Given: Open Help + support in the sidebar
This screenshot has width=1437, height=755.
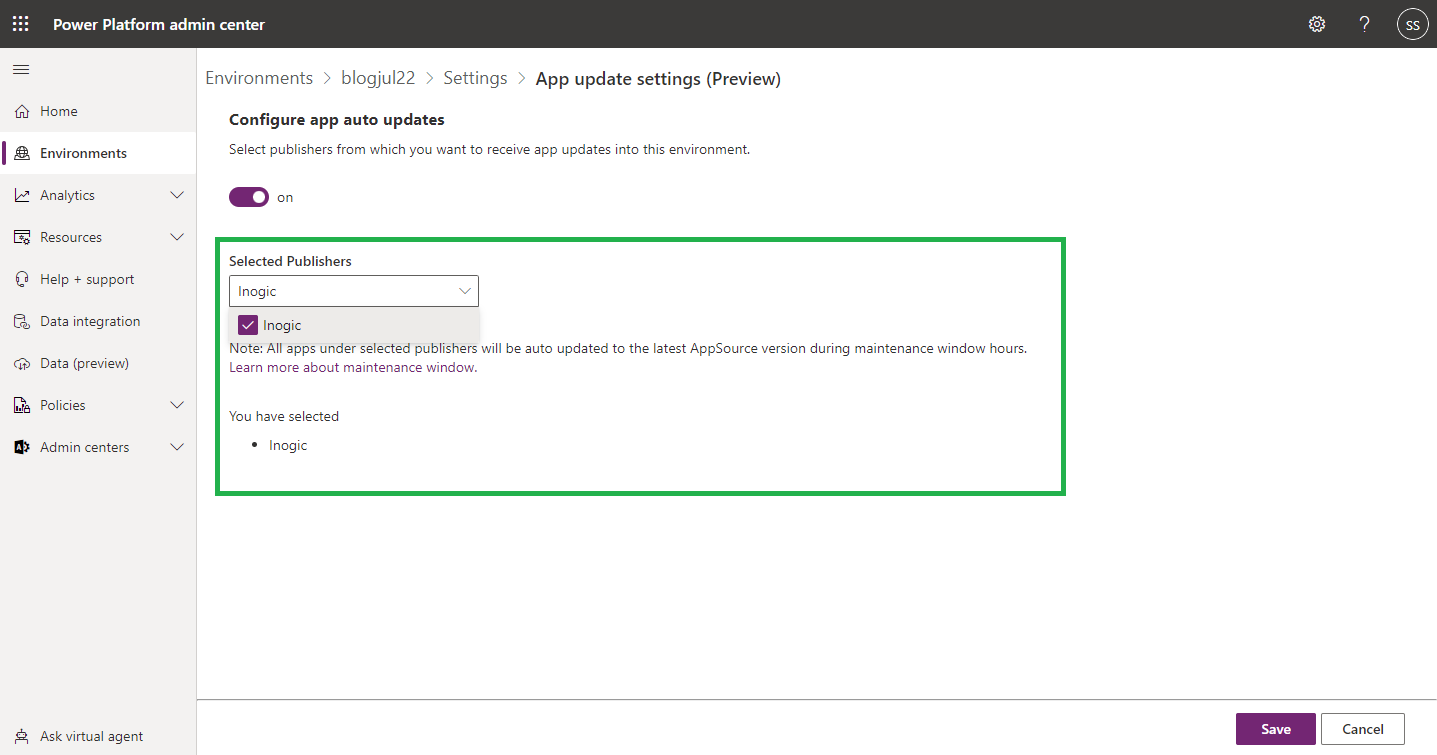Looking at the screenshot, I should (x=98, y=279).
